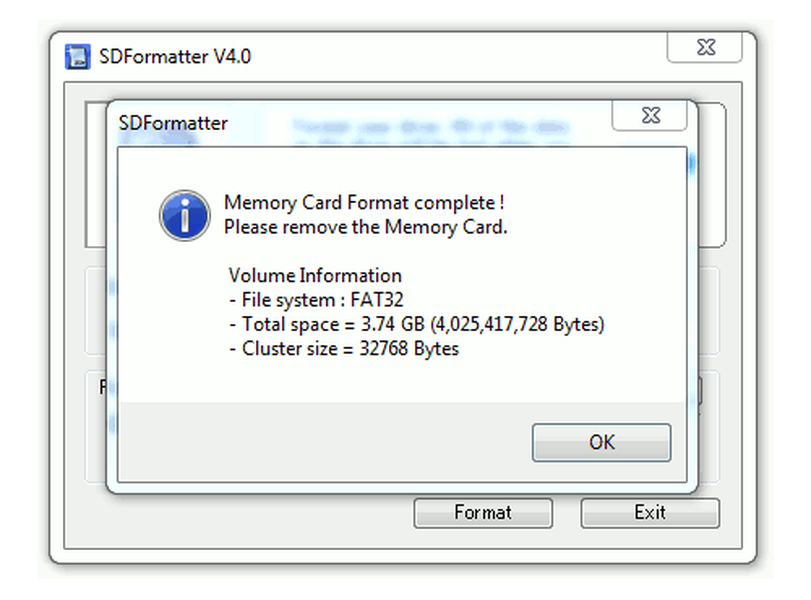
Task: Click the blurred text behind the dialog title bar
Action: coord(430,128)
